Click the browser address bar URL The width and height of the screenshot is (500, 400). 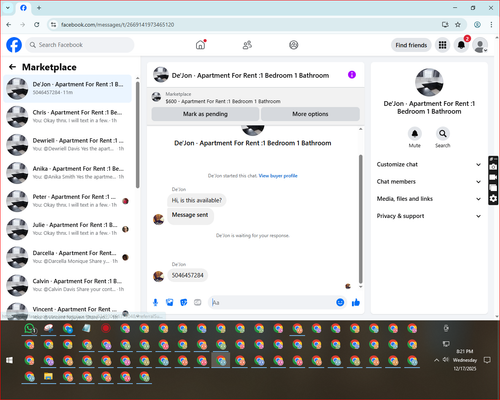point(117,25)
